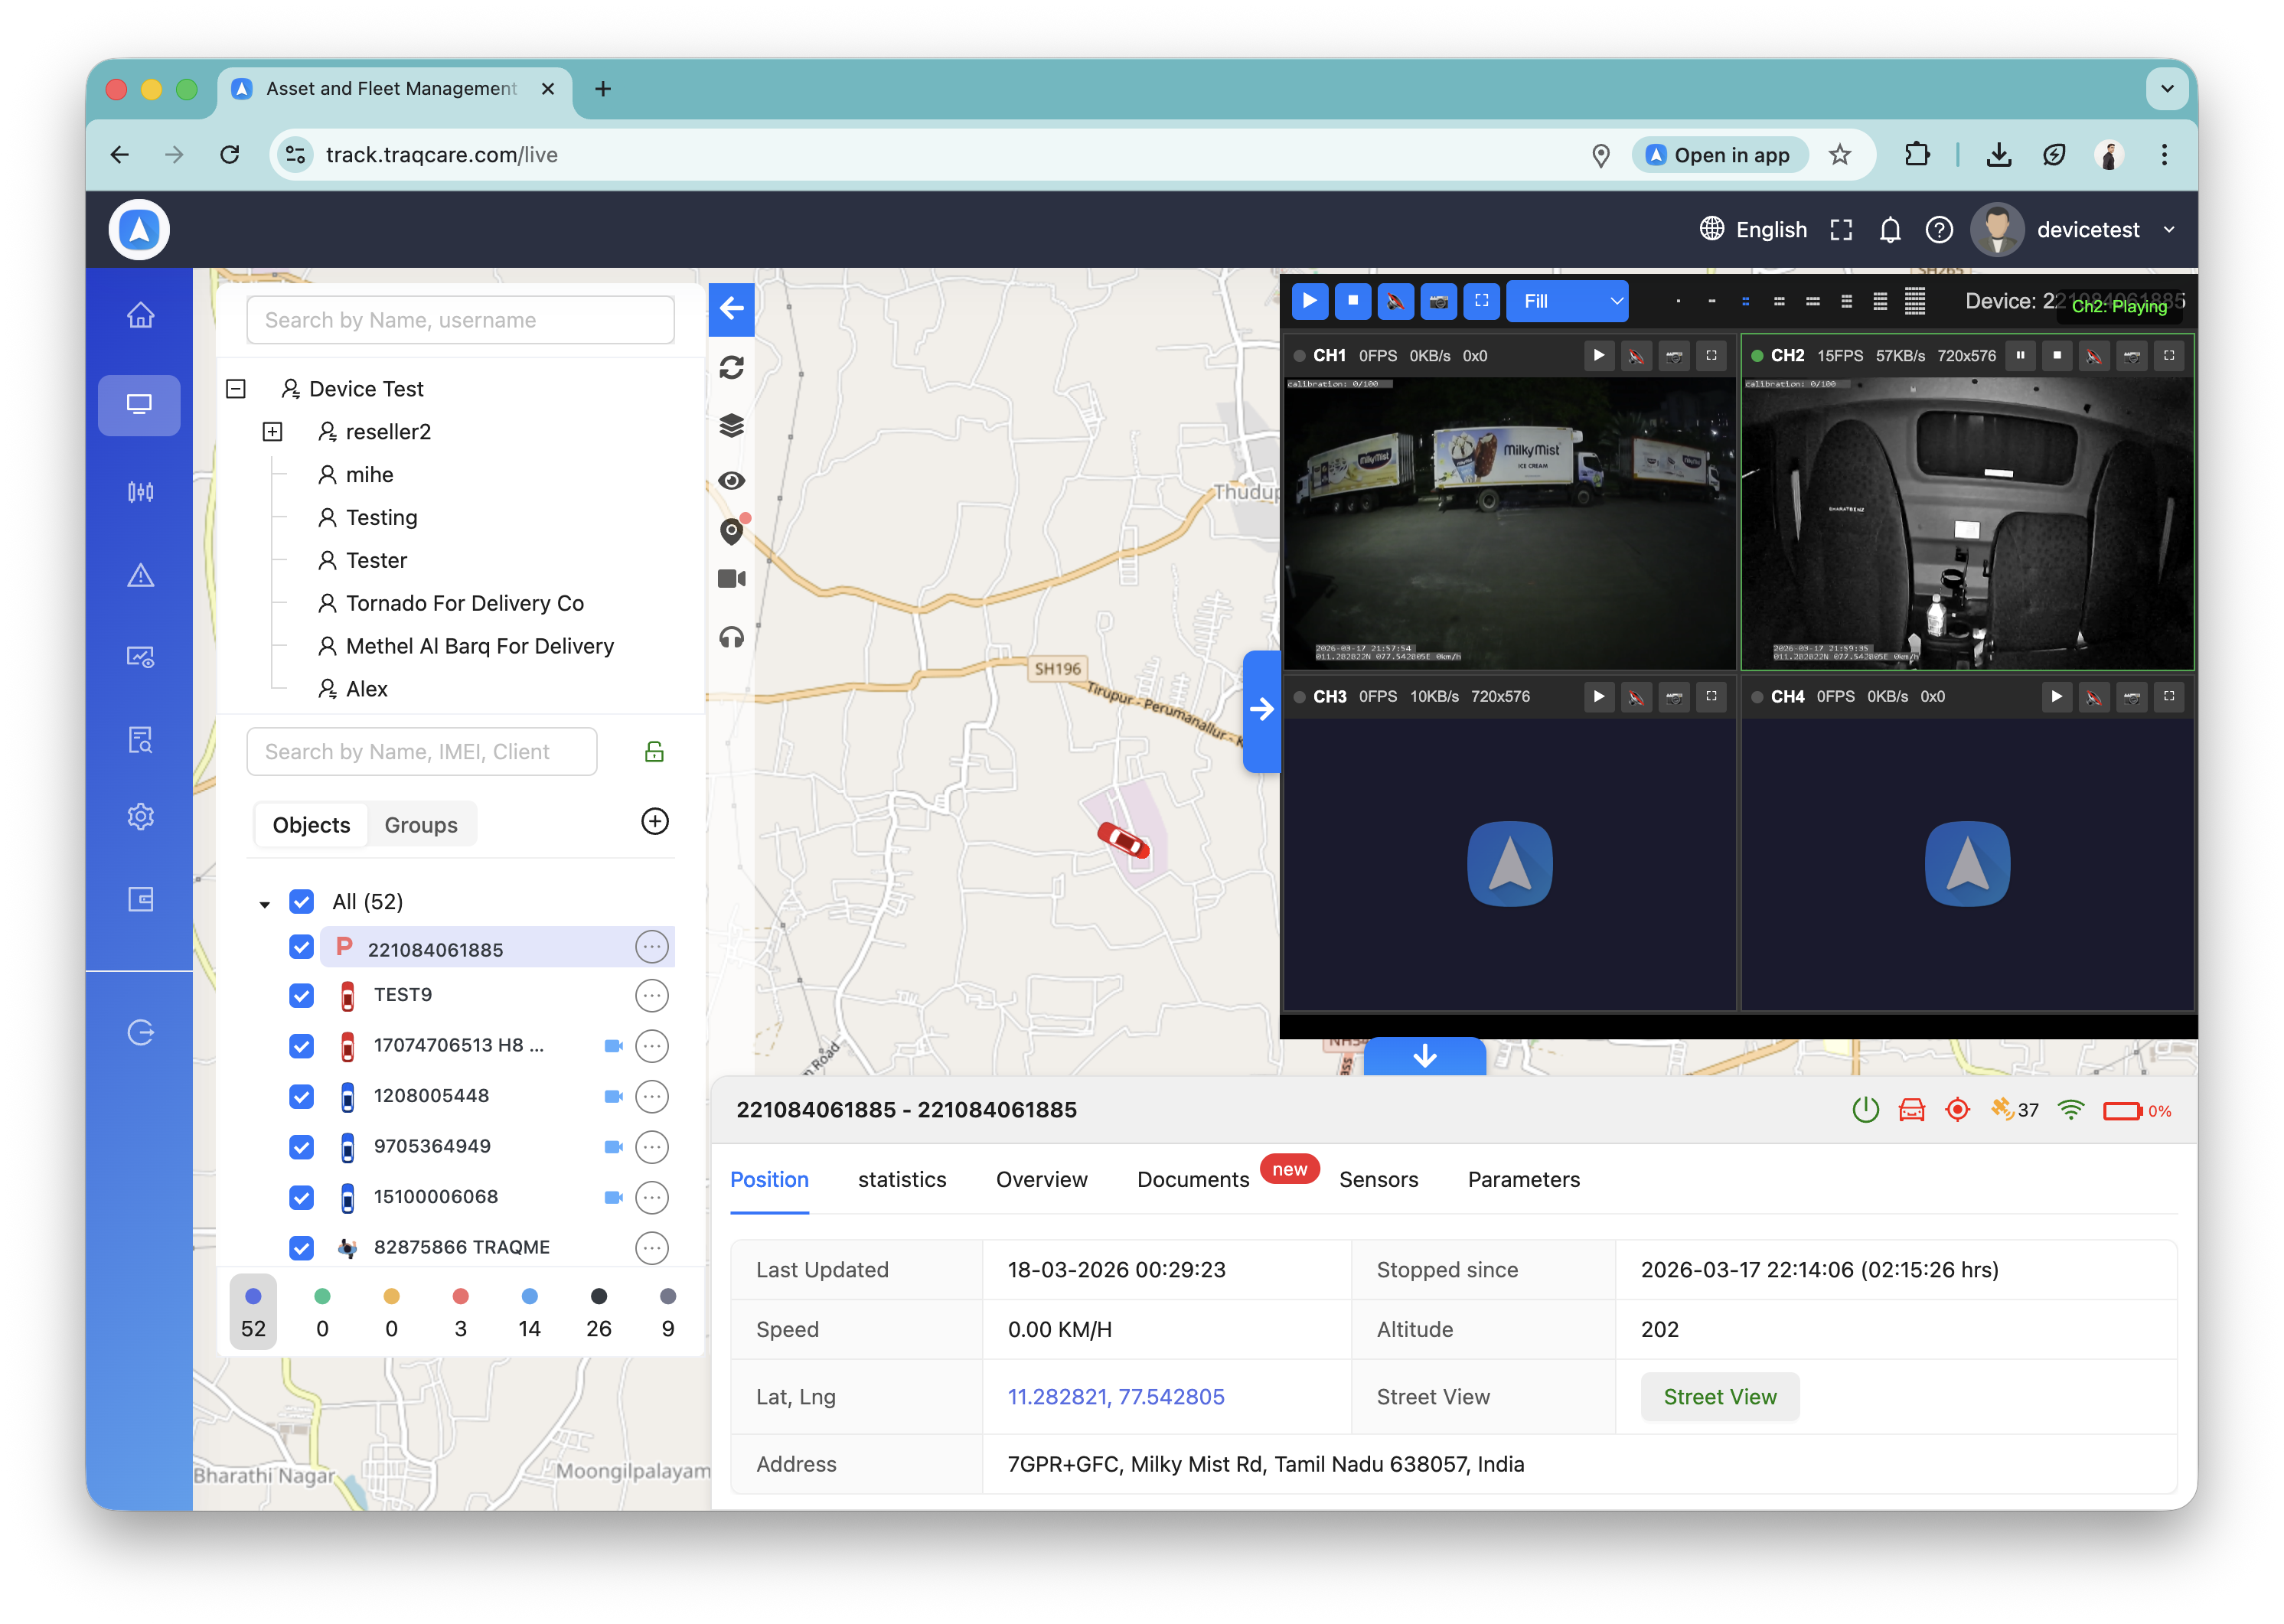Click the Open in app button
Screen dimensions: 2284x1624
pyautogui.click(x=1719, y=155)
